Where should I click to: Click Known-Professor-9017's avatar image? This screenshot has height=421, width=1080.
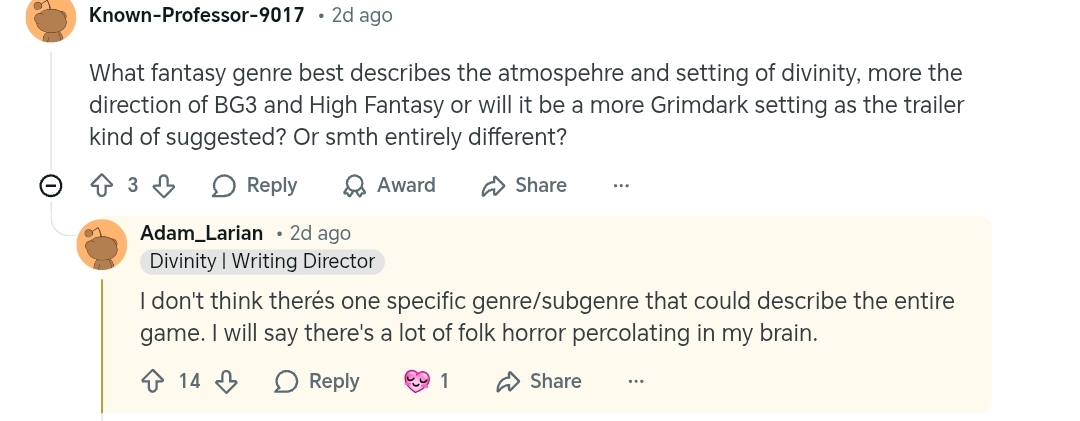[51, 18]
